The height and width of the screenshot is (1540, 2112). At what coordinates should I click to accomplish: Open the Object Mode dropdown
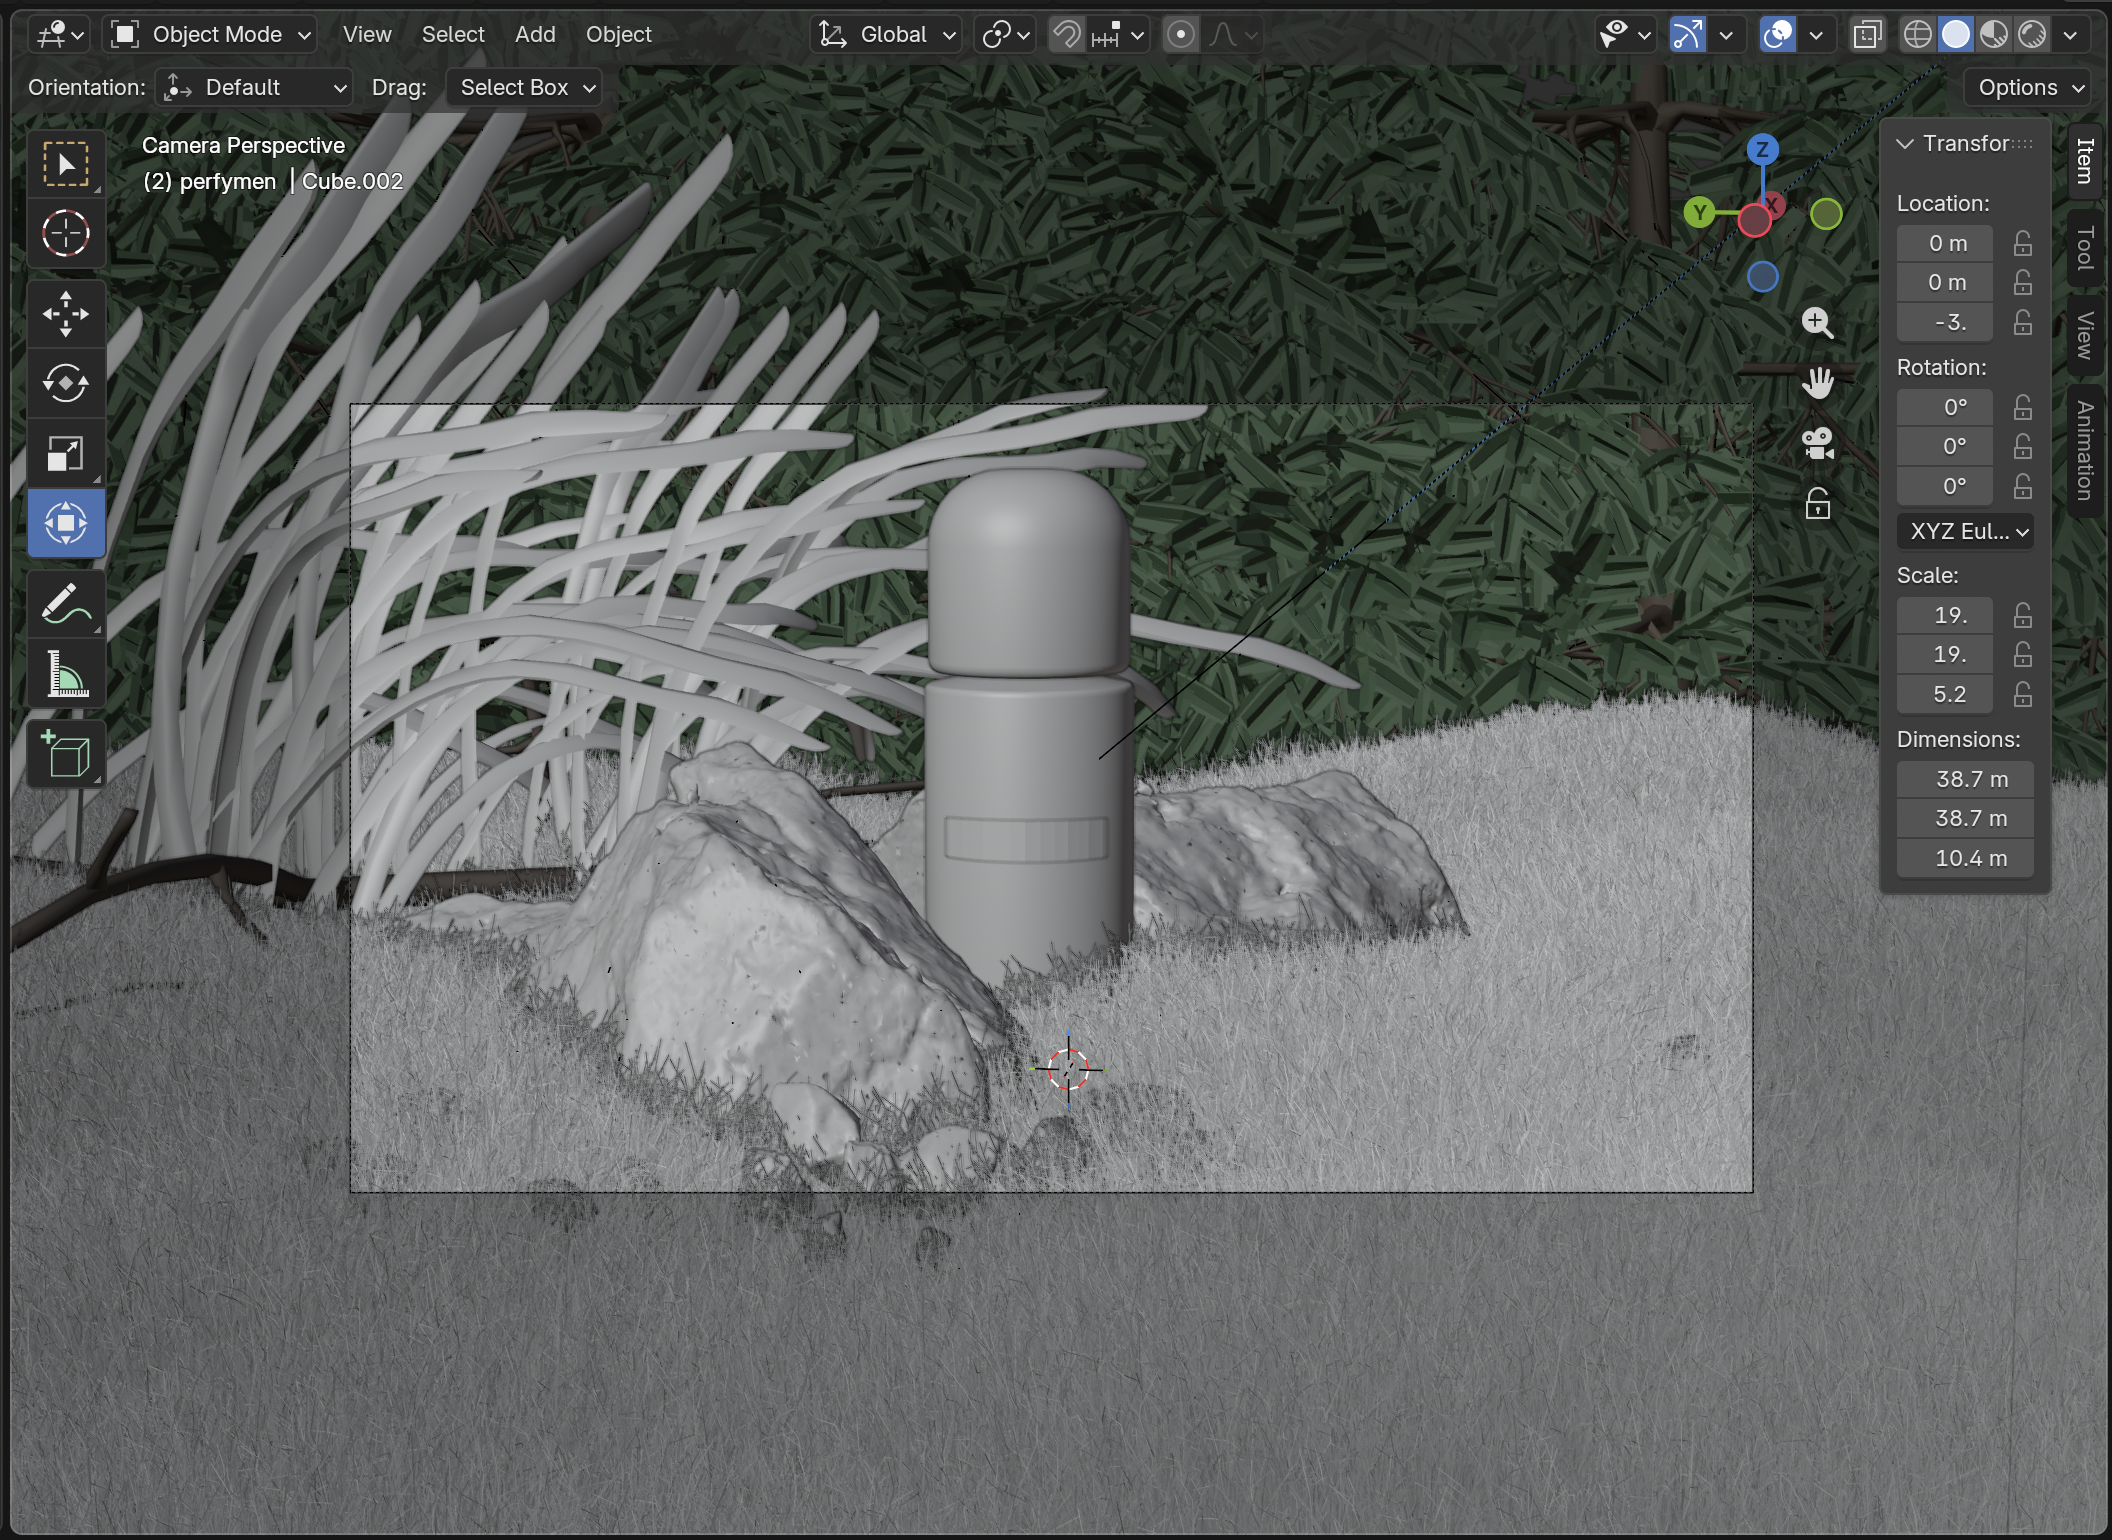click(x=211, y=35)
